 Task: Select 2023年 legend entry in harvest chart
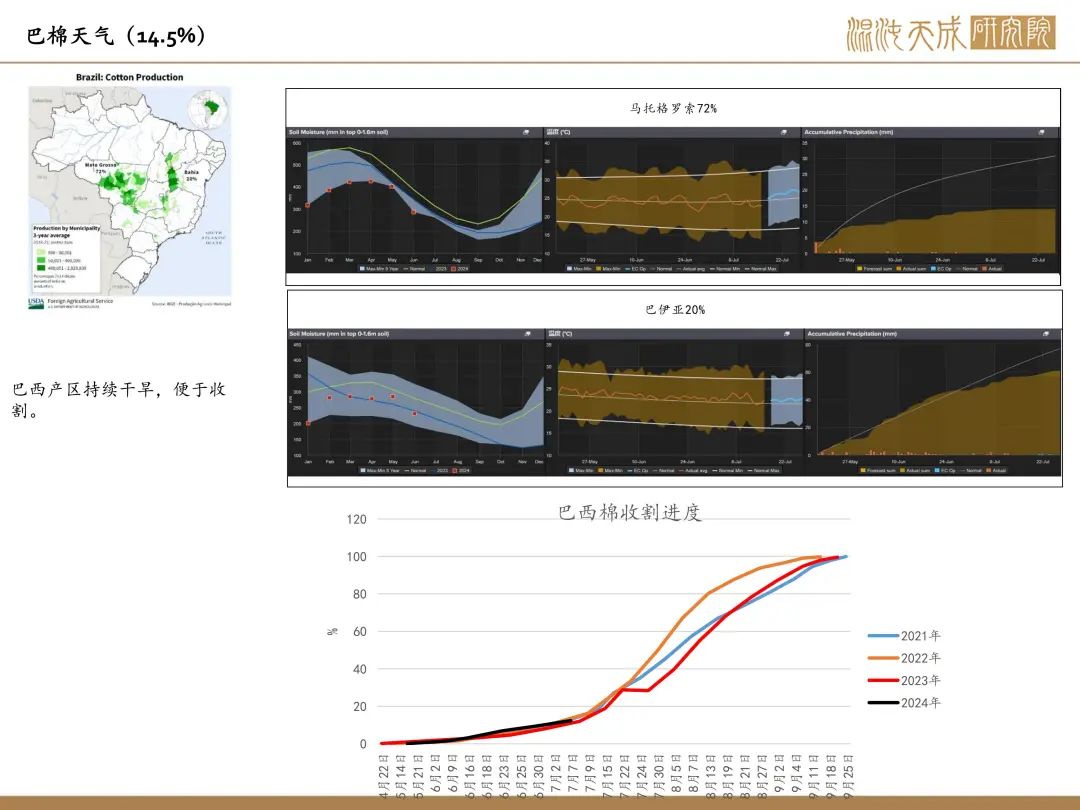904,681
